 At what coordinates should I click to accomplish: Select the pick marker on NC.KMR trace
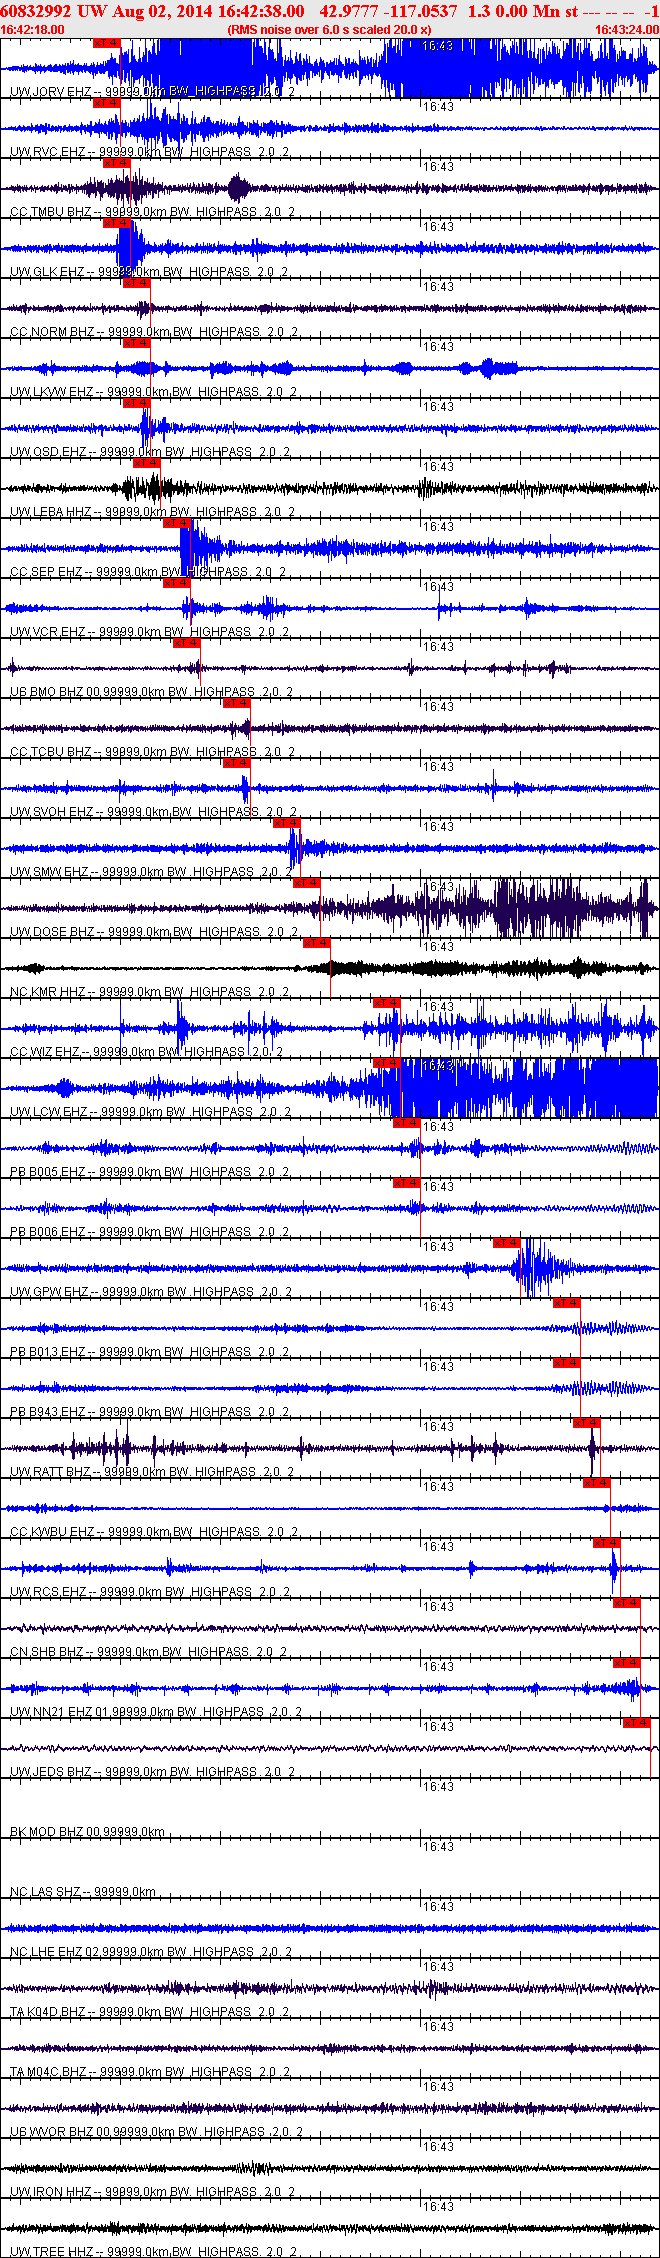click(316, 943)
